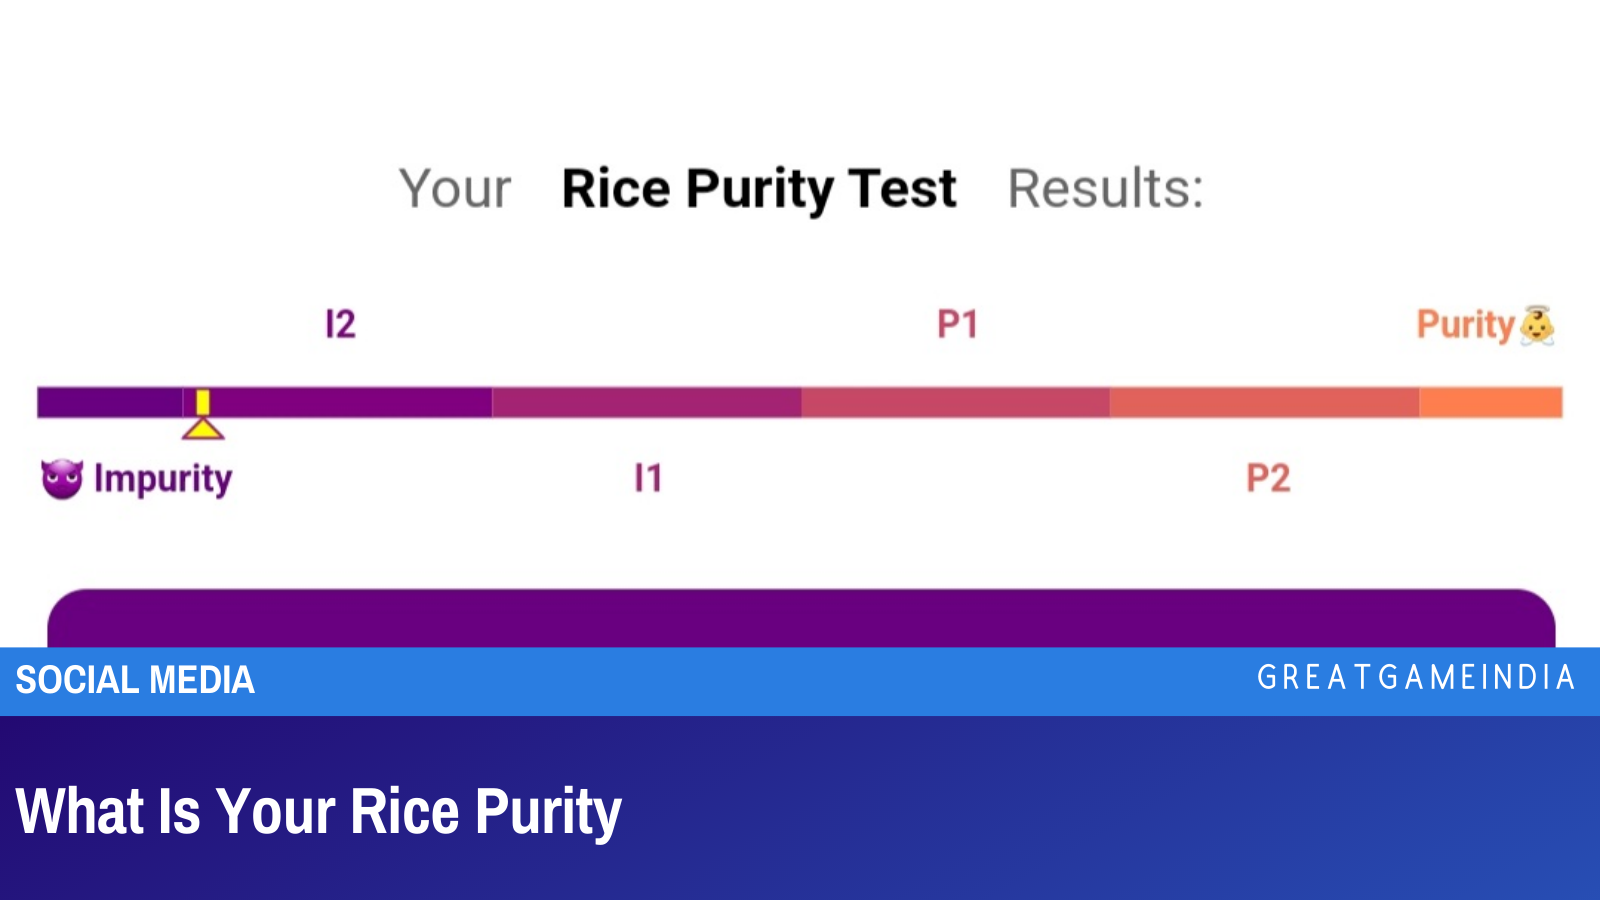This screenshot has width=1600, height=900.
Task: Select the yellow triangle score marker
Action: click(203, 428)
